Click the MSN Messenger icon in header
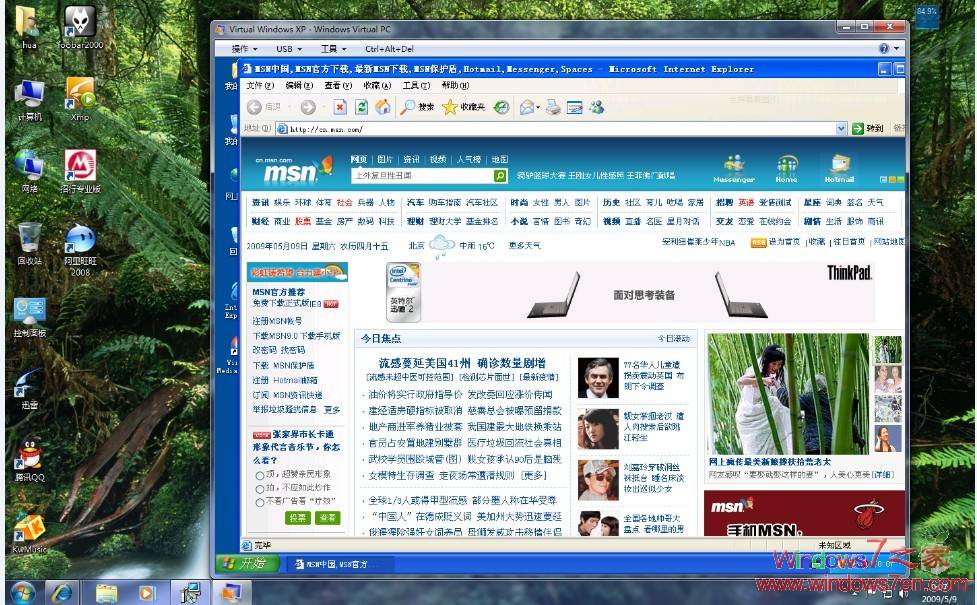This screenshot has height=605, width=977. coord(734,168)
